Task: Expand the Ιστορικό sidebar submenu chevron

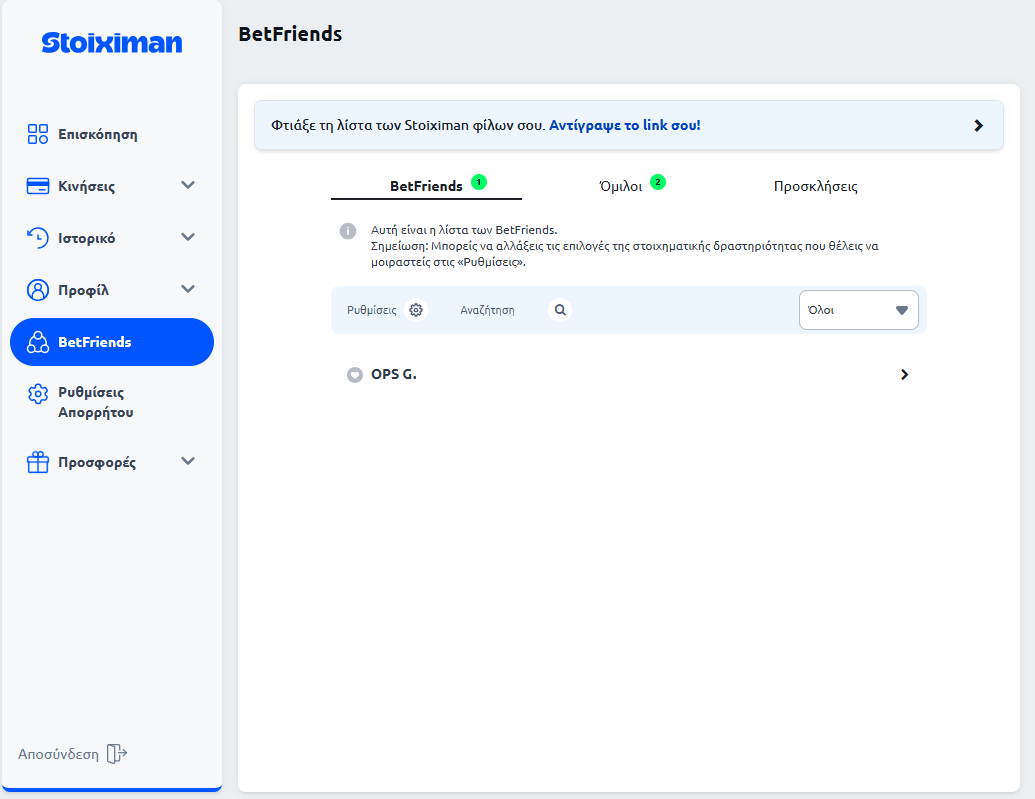Action: (187, 238)
